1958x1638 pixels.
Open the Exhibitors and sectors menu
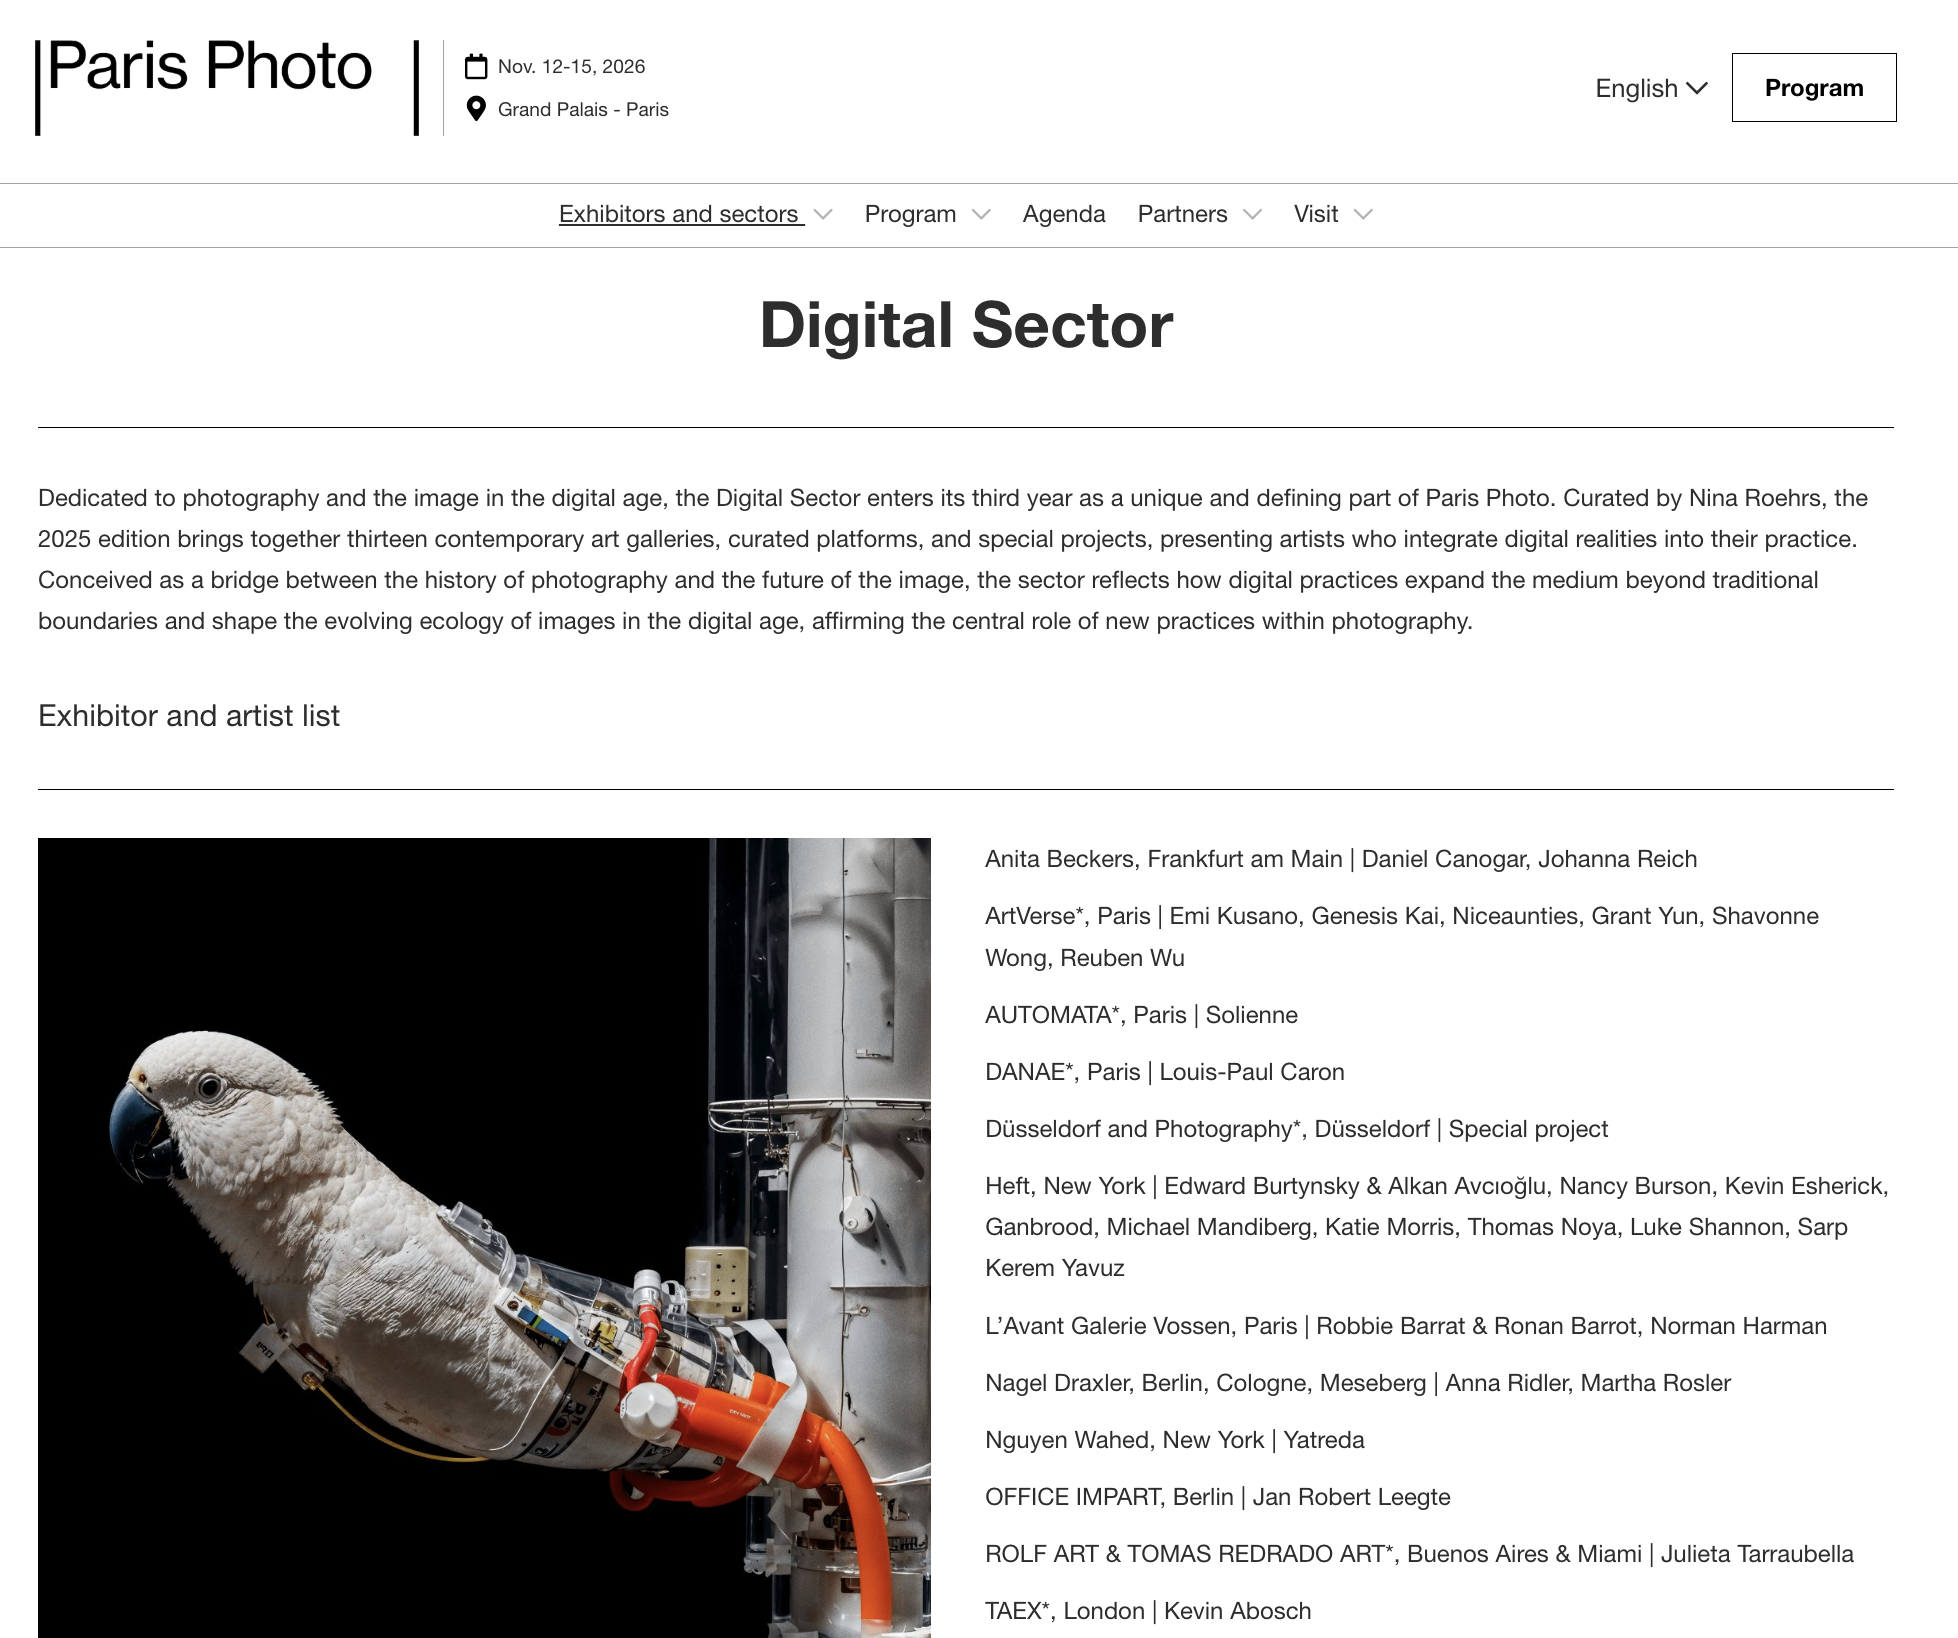pos(680,214)
